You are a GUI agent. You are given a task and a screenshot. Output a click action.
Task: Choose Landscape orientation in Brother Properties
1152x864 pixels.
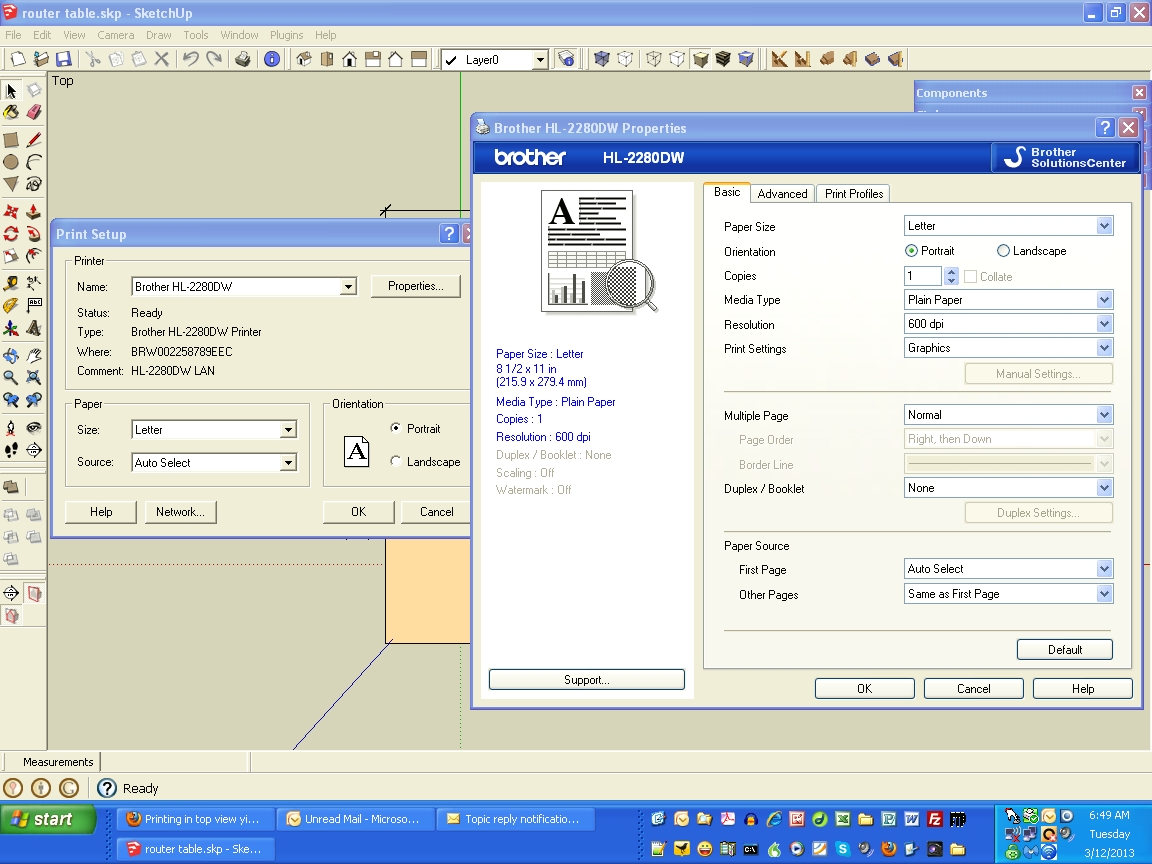click(x=1003, y=251)
